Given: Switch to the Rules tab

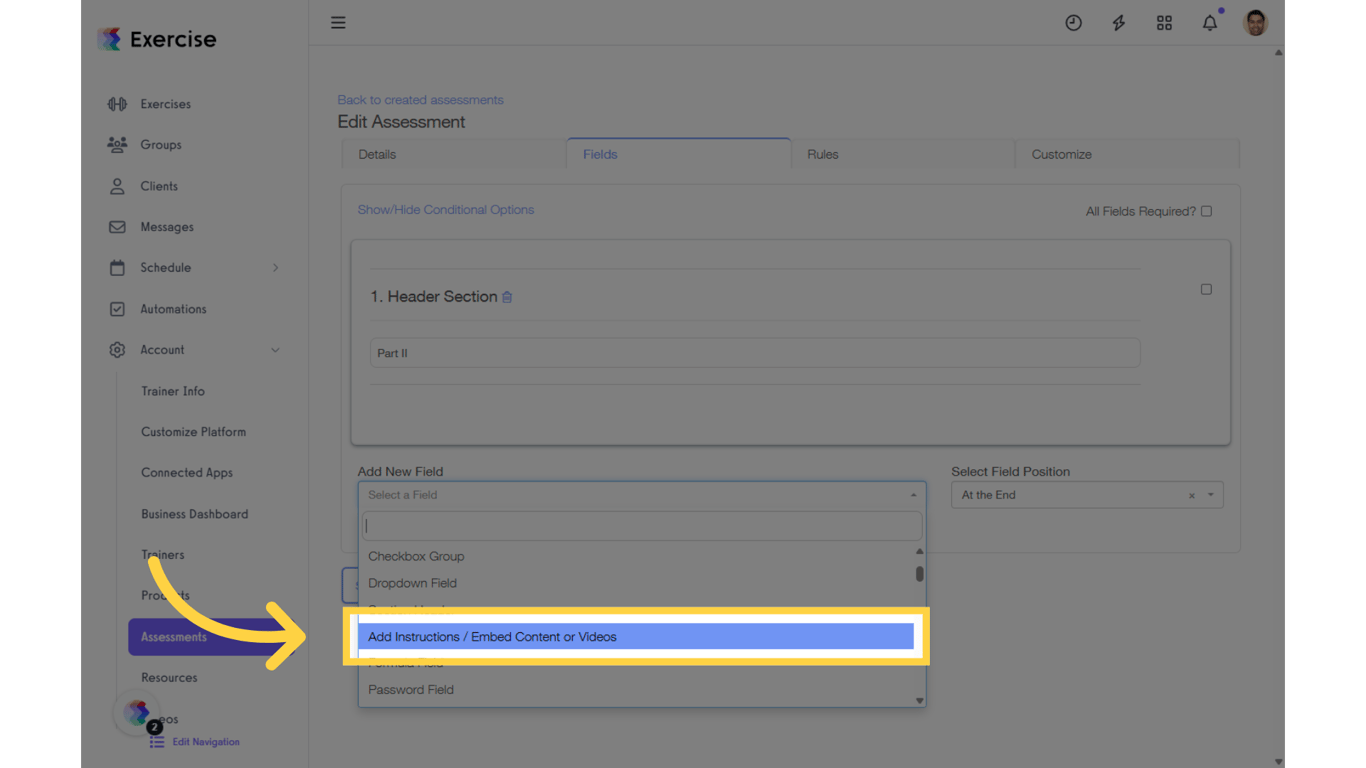Looking at the screenshot, I should coord(822,154).
